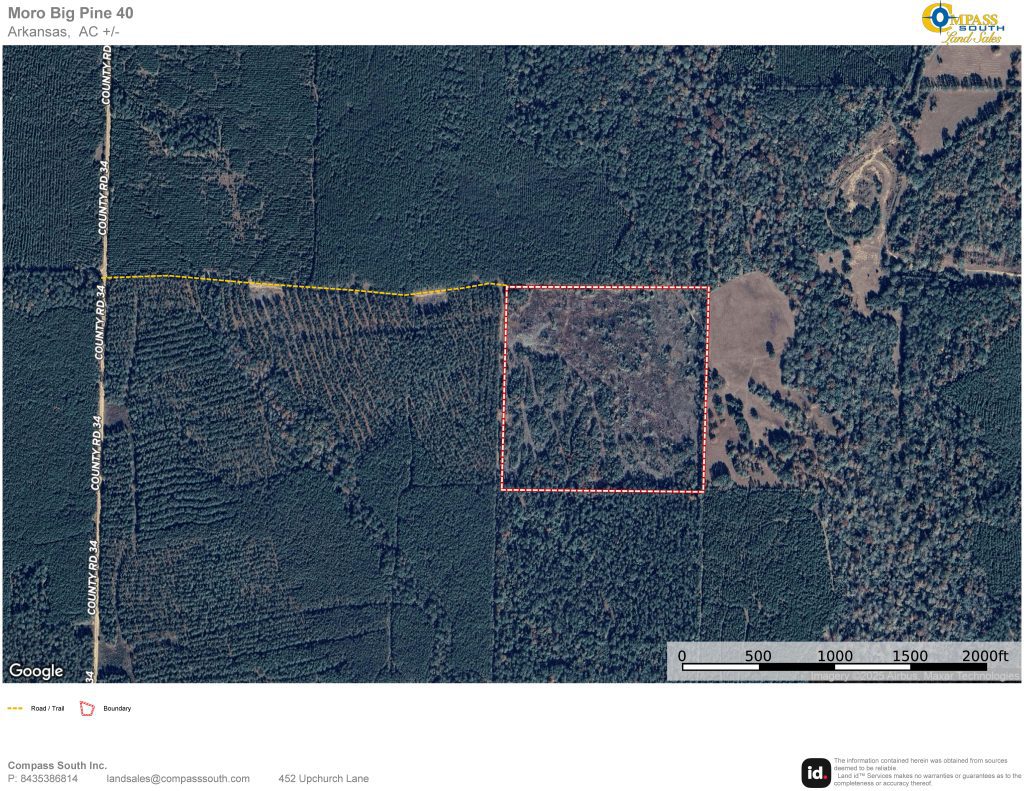
Task: Click the Land id logo icon
Action: coord(816,772)
